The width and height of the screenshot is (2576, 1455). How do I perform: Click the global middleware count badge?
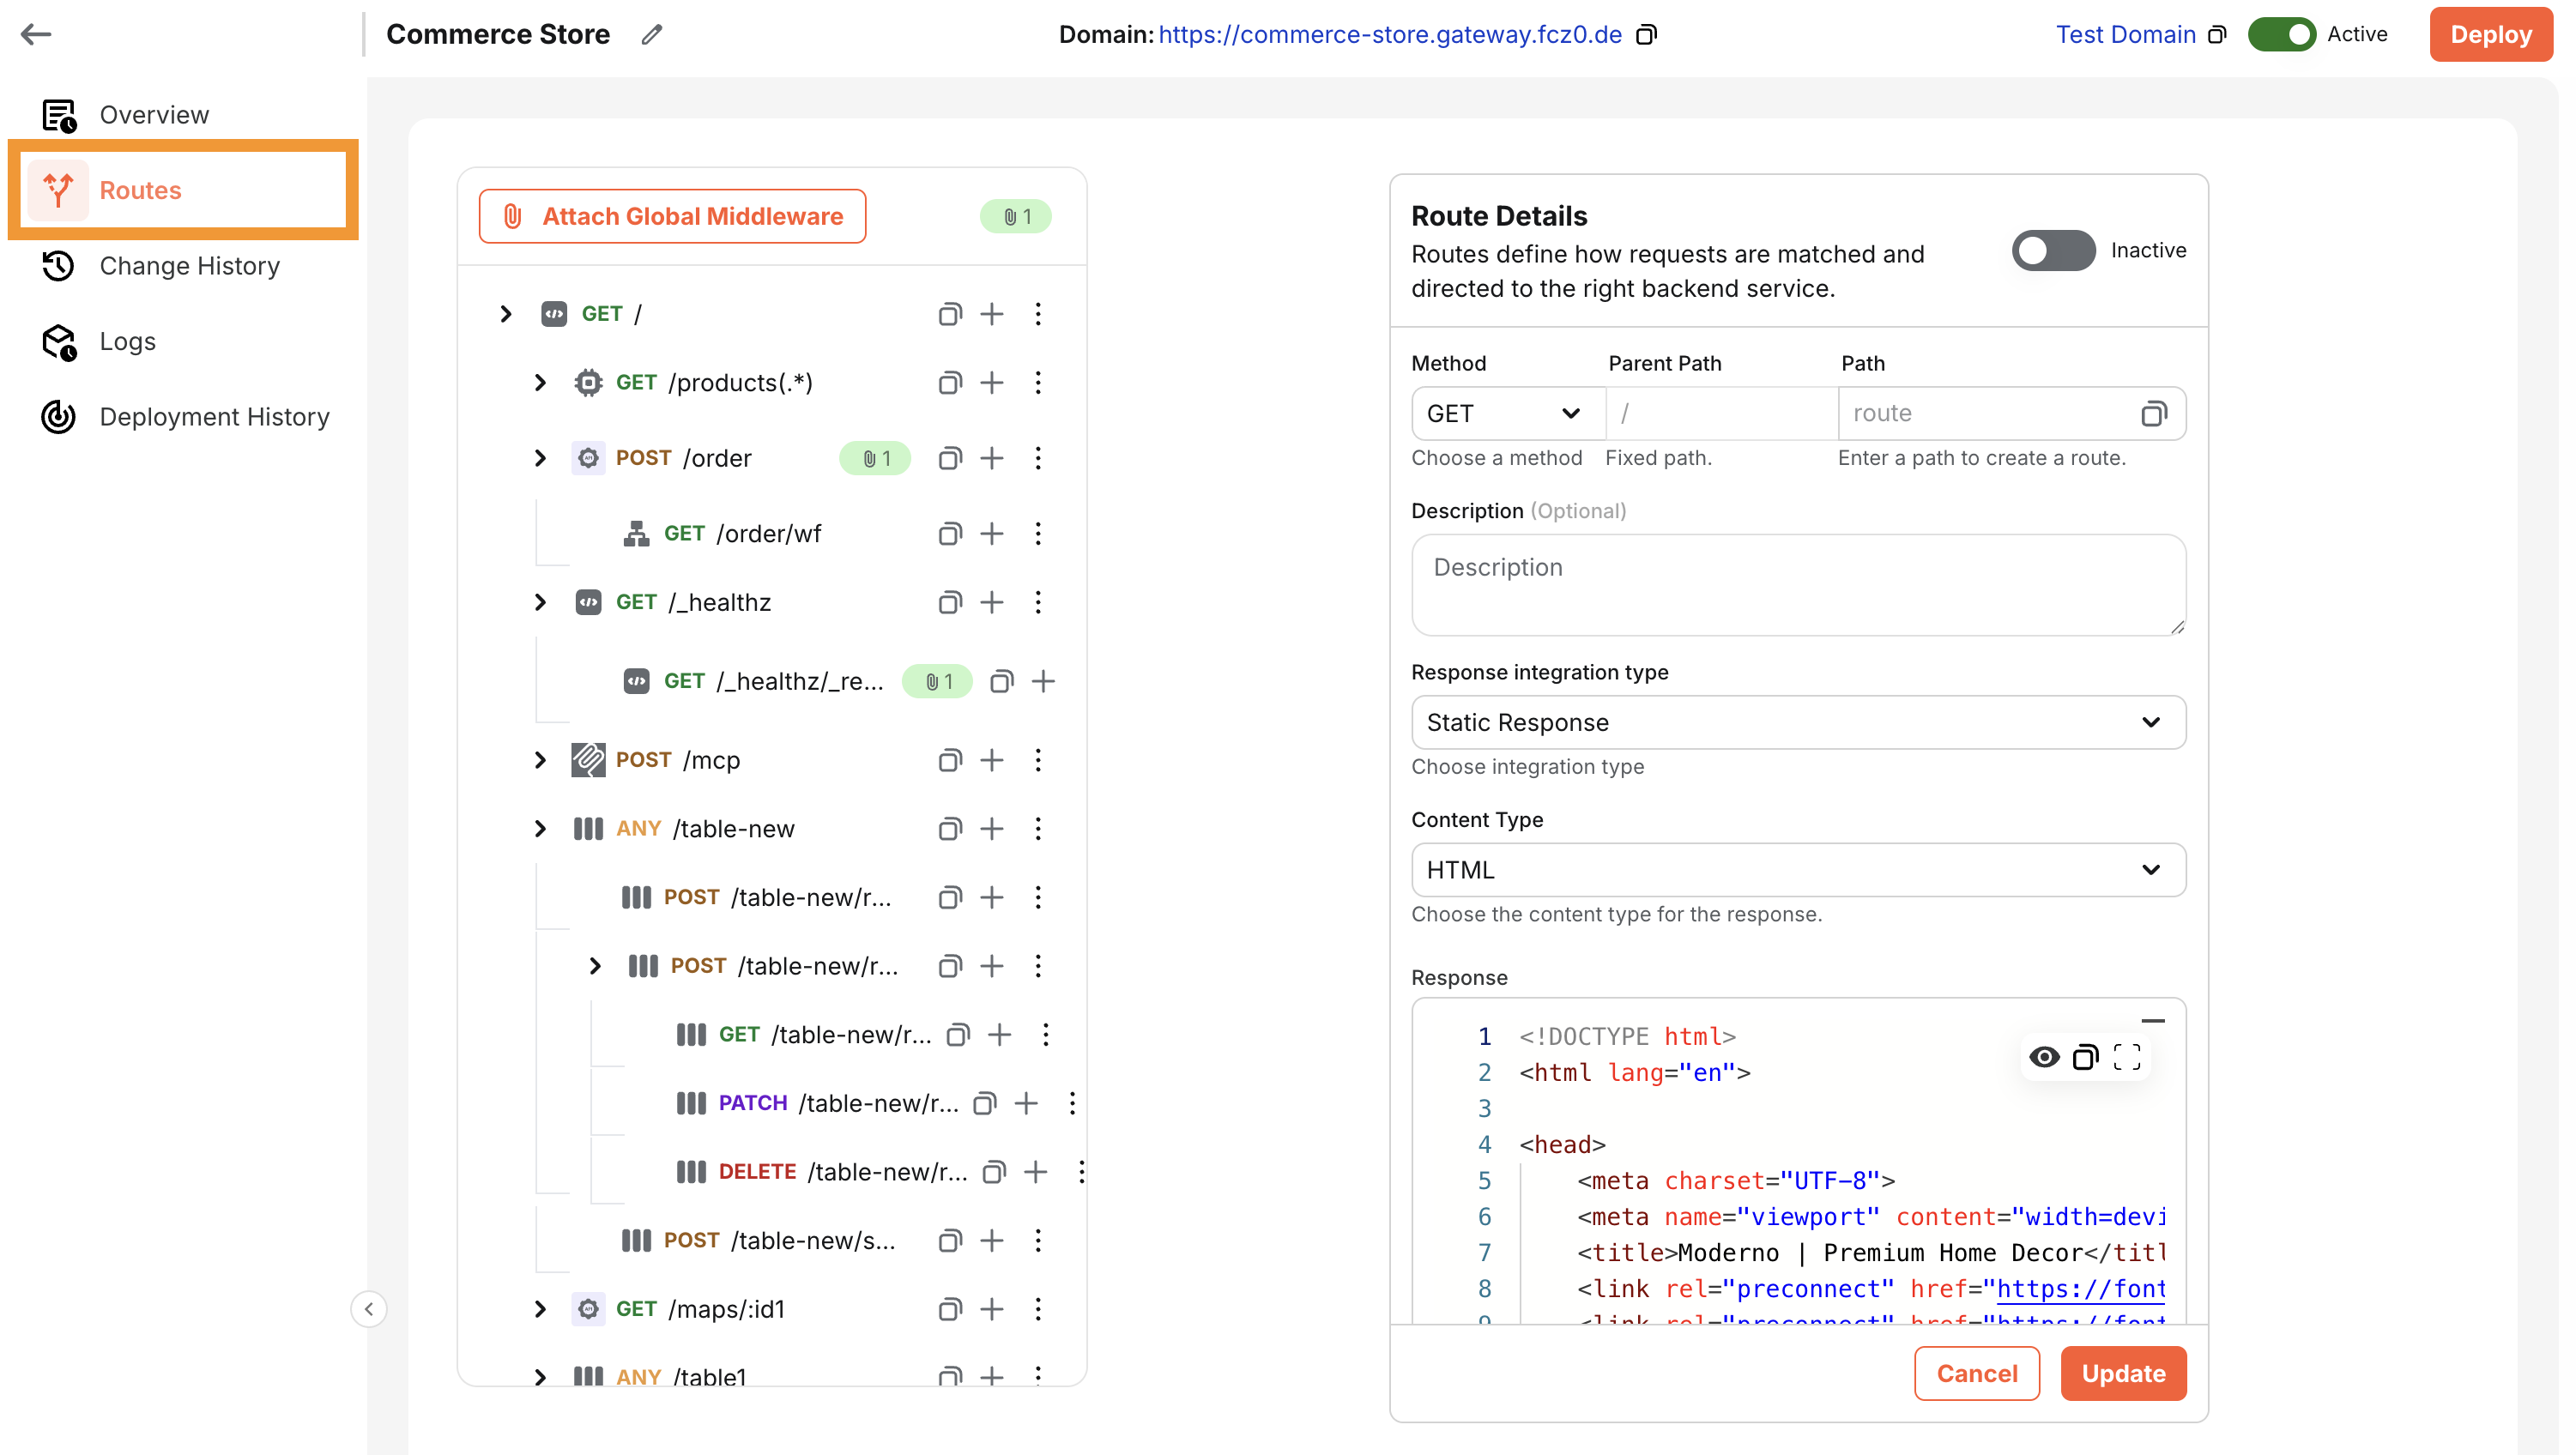(1015, 217)
